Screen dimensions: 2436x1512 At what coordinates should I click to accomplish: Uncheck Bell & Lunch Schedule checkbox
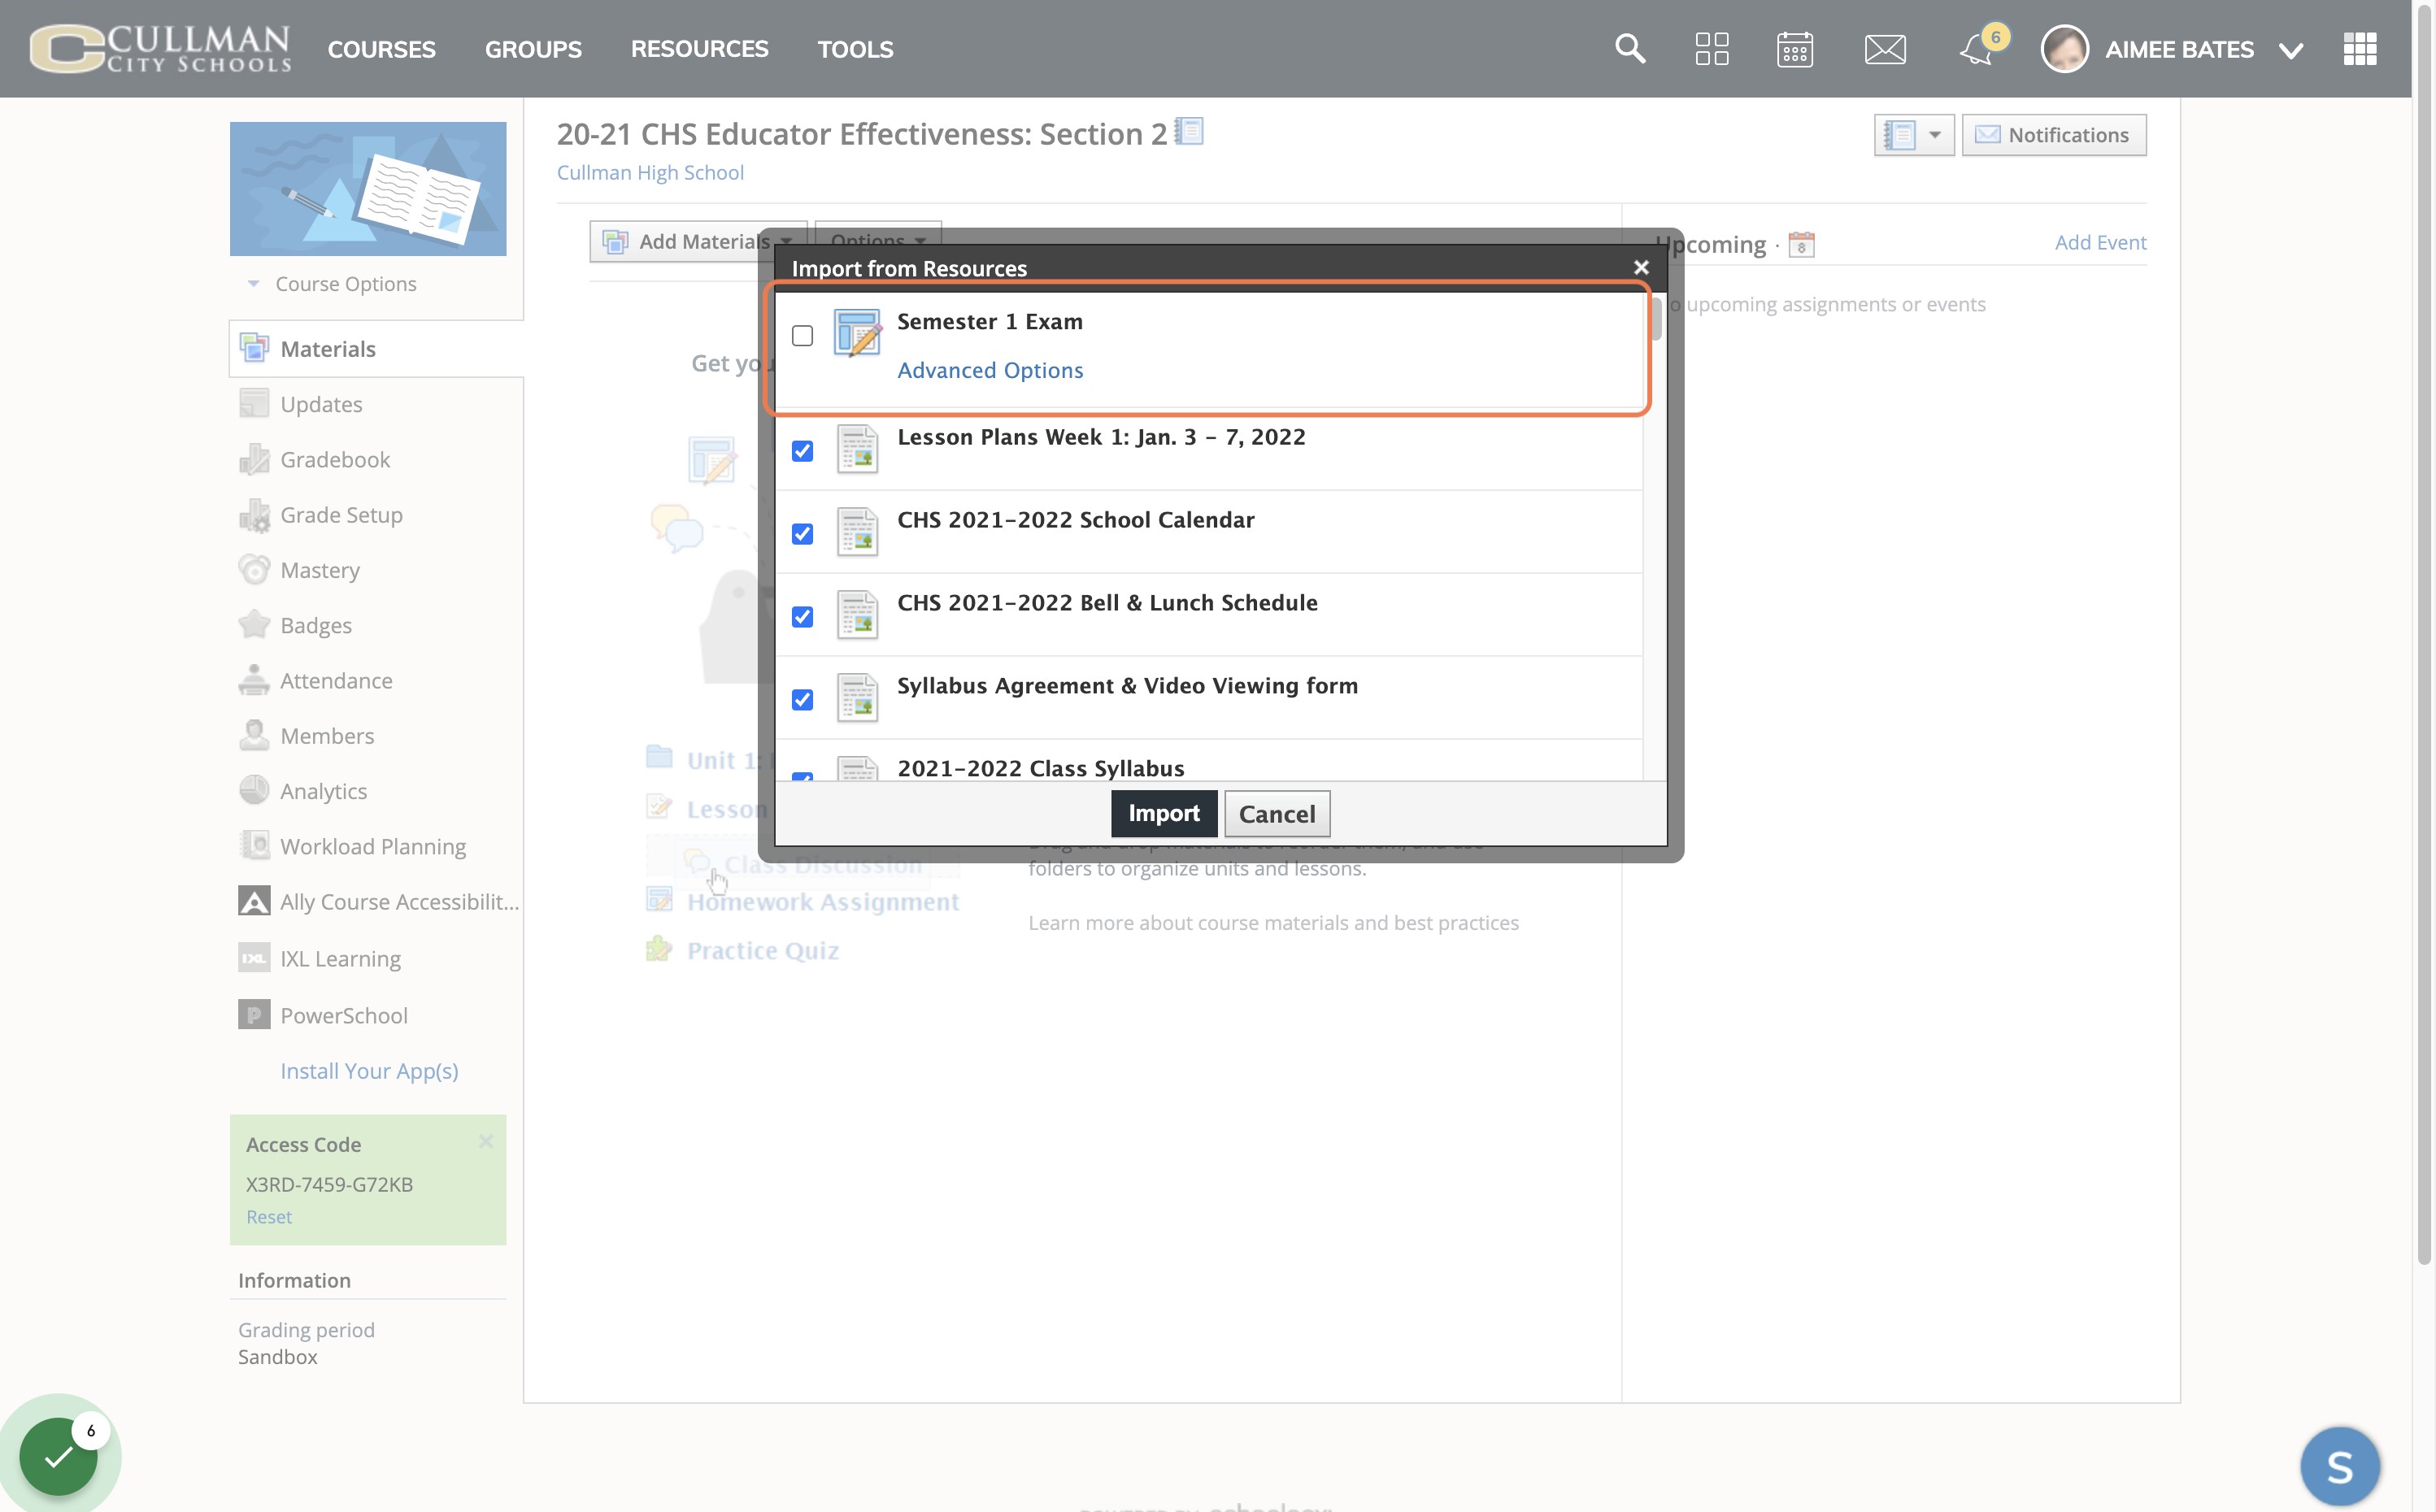802,617
